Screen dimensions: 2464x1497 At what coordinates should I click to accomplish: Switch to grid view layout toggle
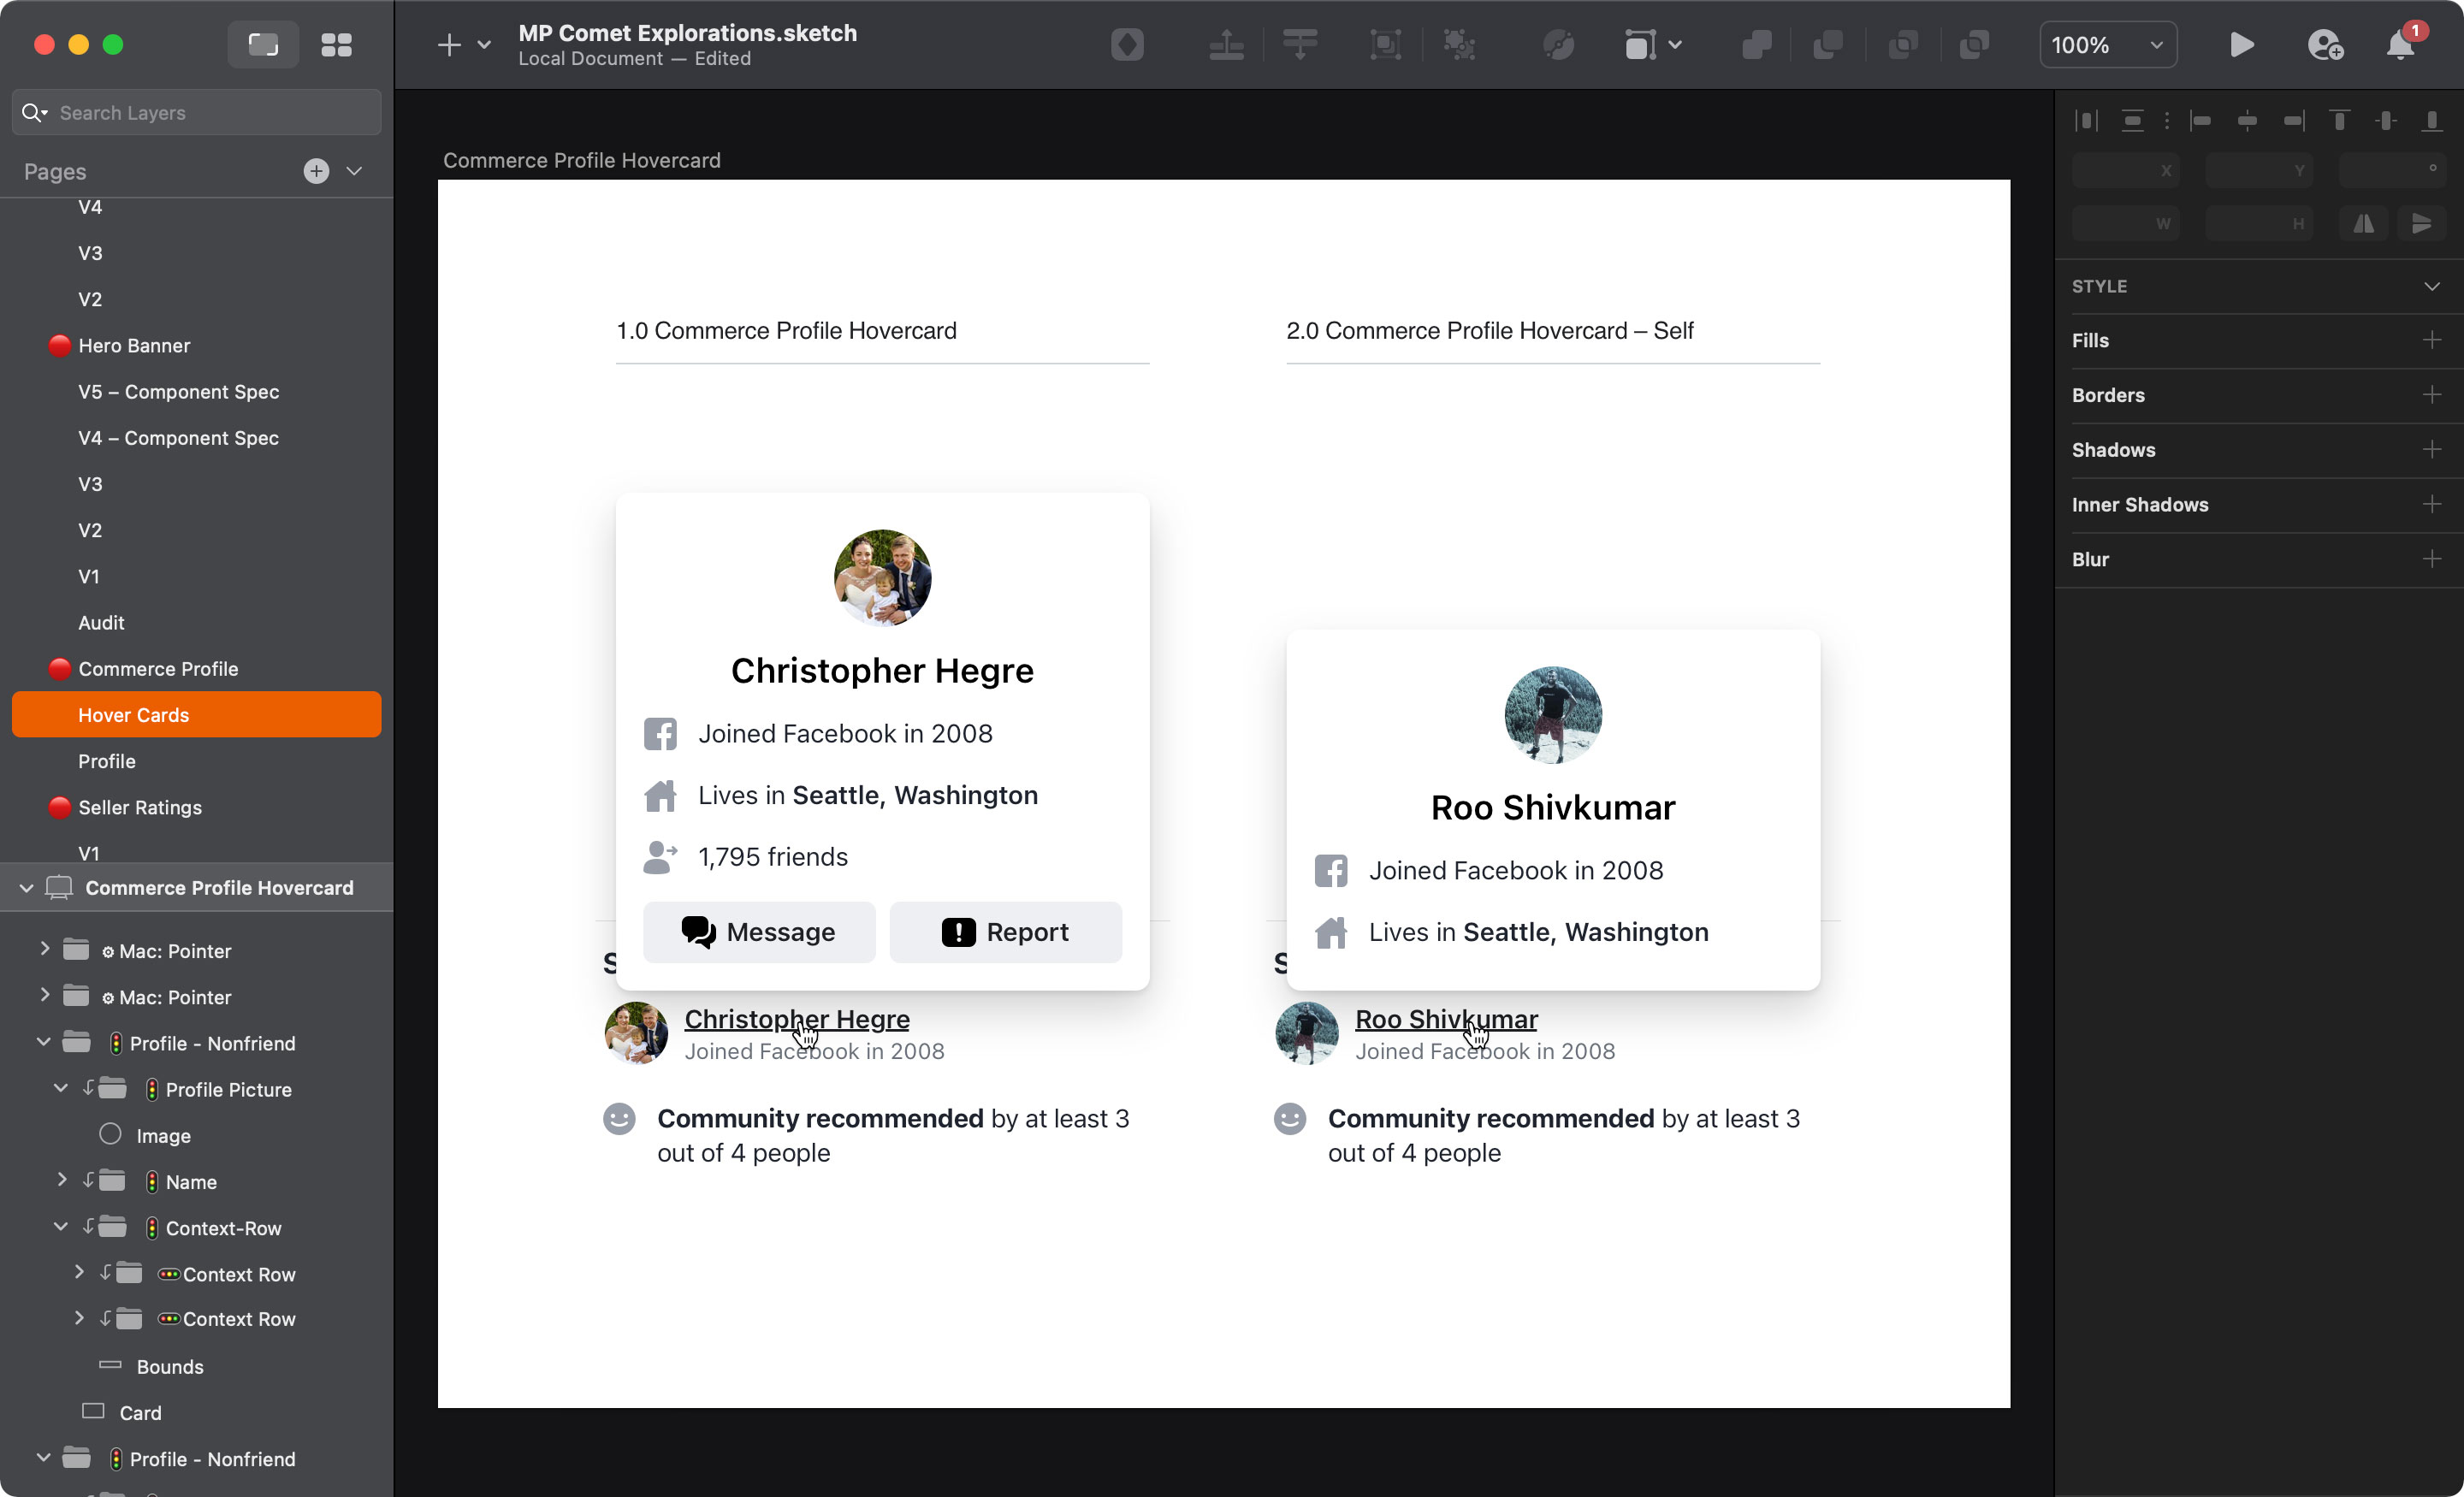click(x=337, y=44)
